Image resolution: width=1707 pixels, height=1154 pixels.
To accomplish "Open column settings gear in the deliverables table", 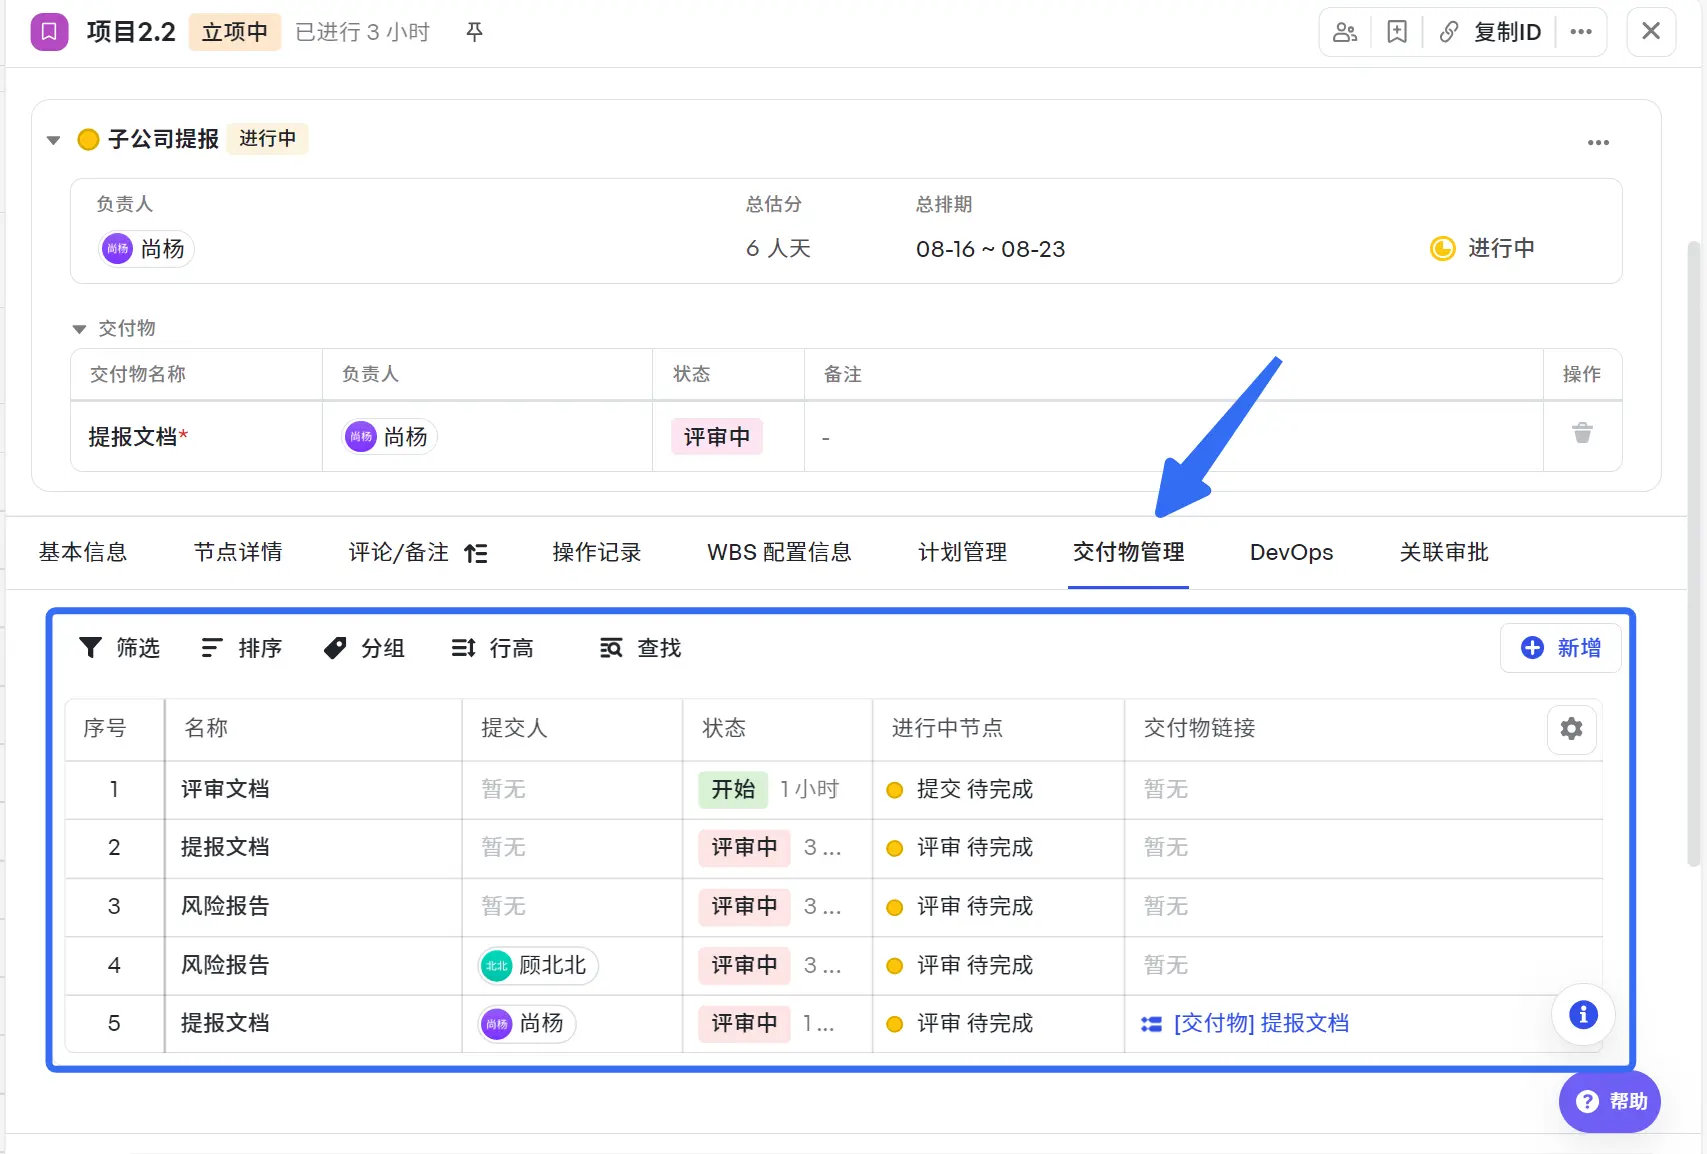I will click(1571, 730).
